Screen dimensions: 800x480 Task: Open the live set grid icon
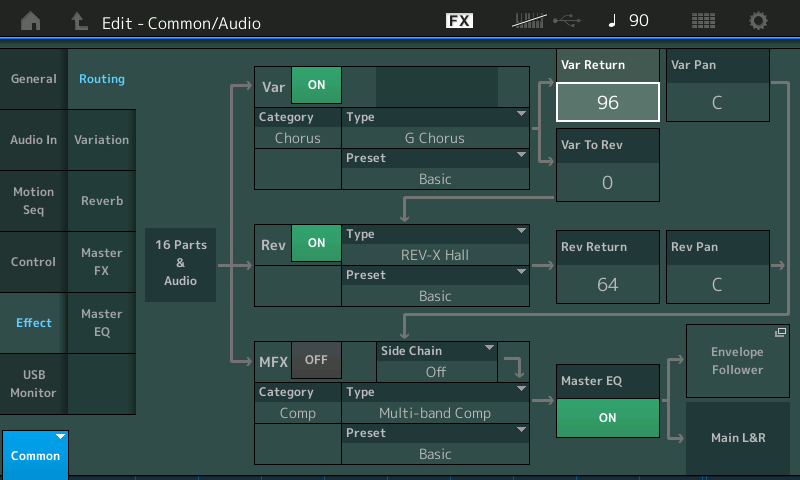pyautogui.click(x=703, y=20)
